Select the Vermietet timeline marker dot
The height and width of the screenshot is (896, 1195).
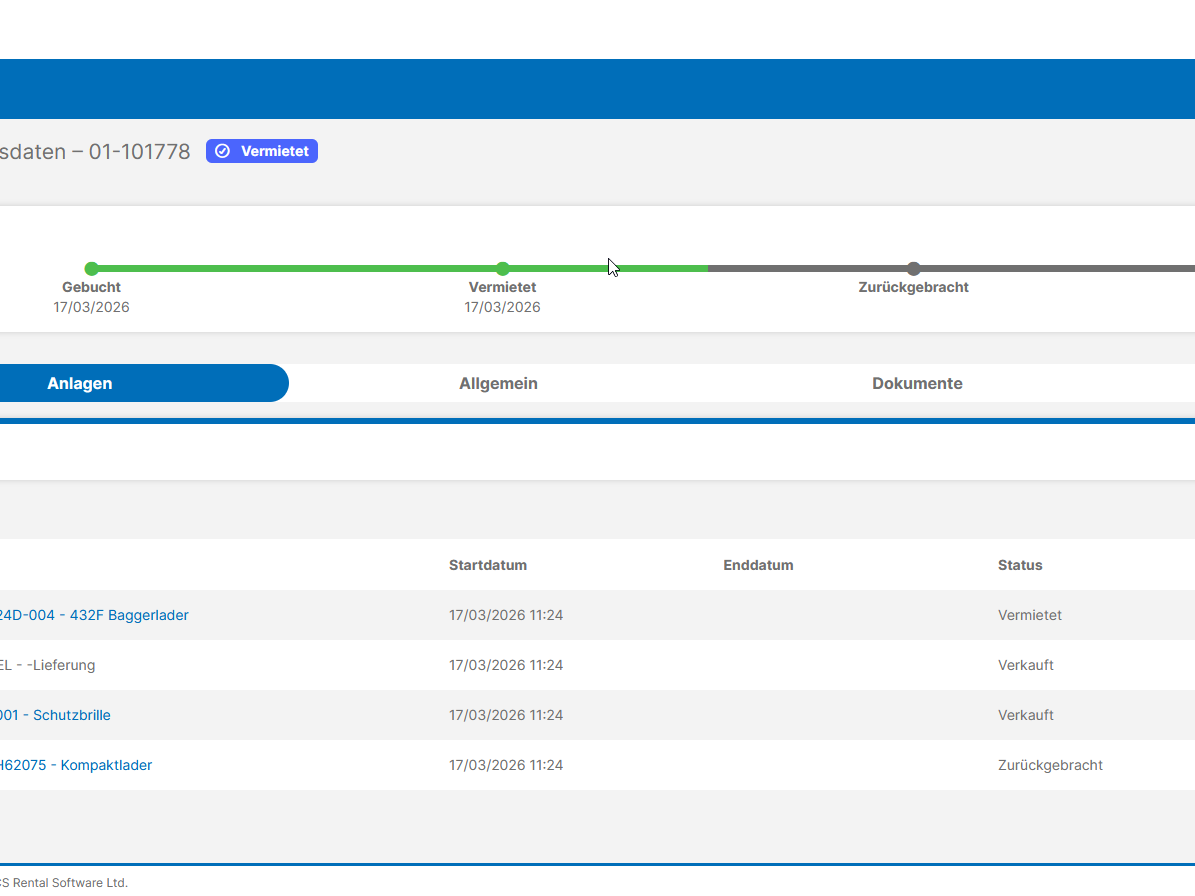pyautogui.click(x=502, y=268)
